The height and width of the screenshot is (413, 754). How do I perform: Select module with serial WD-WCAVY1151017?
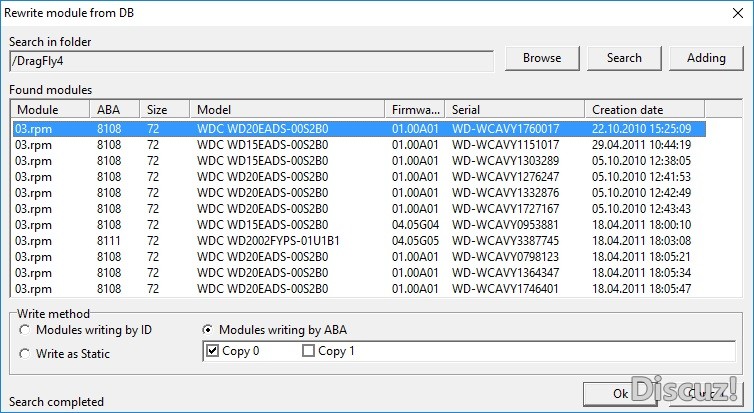tap(505, 145)
